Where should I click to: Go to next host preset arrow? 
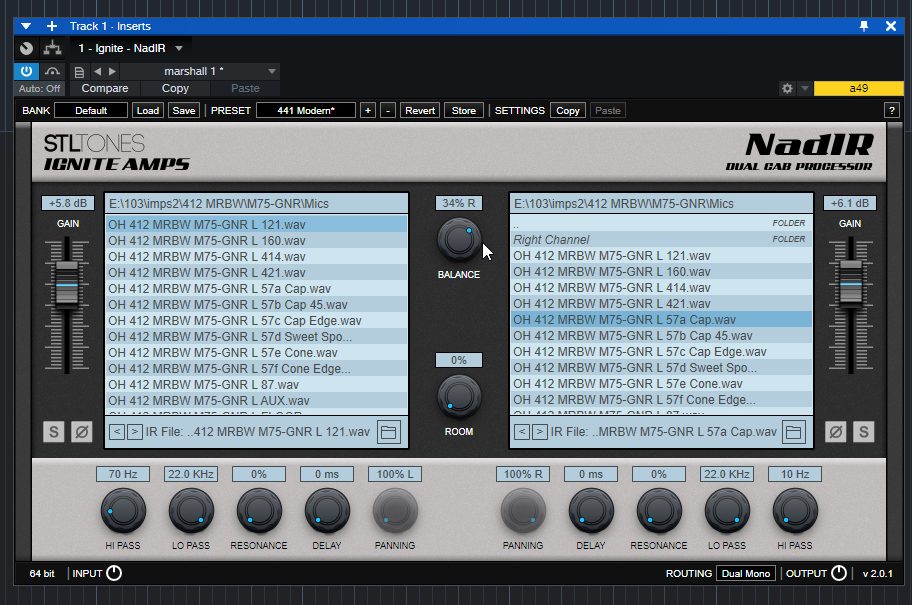[112, 72]
